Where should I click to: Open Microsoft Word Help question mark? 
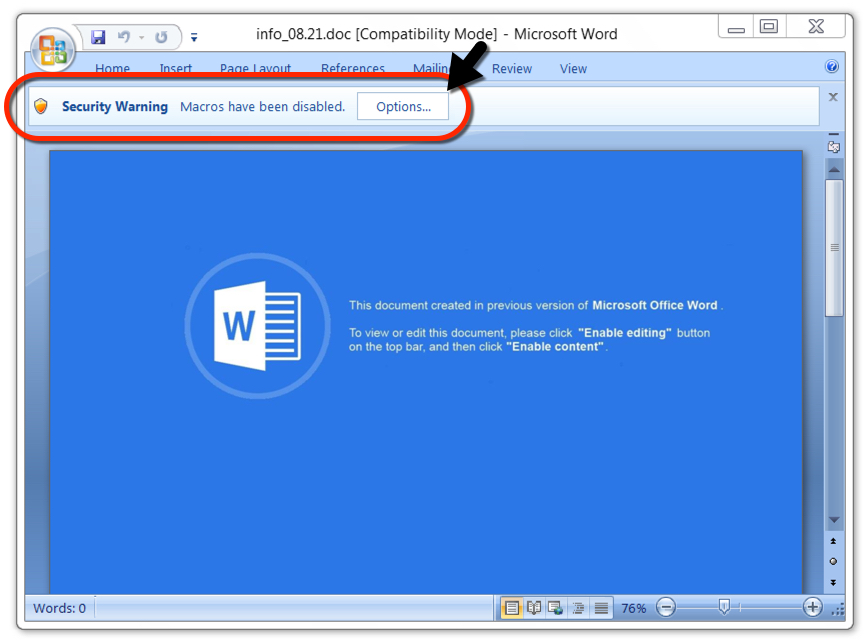pos(832,67)
